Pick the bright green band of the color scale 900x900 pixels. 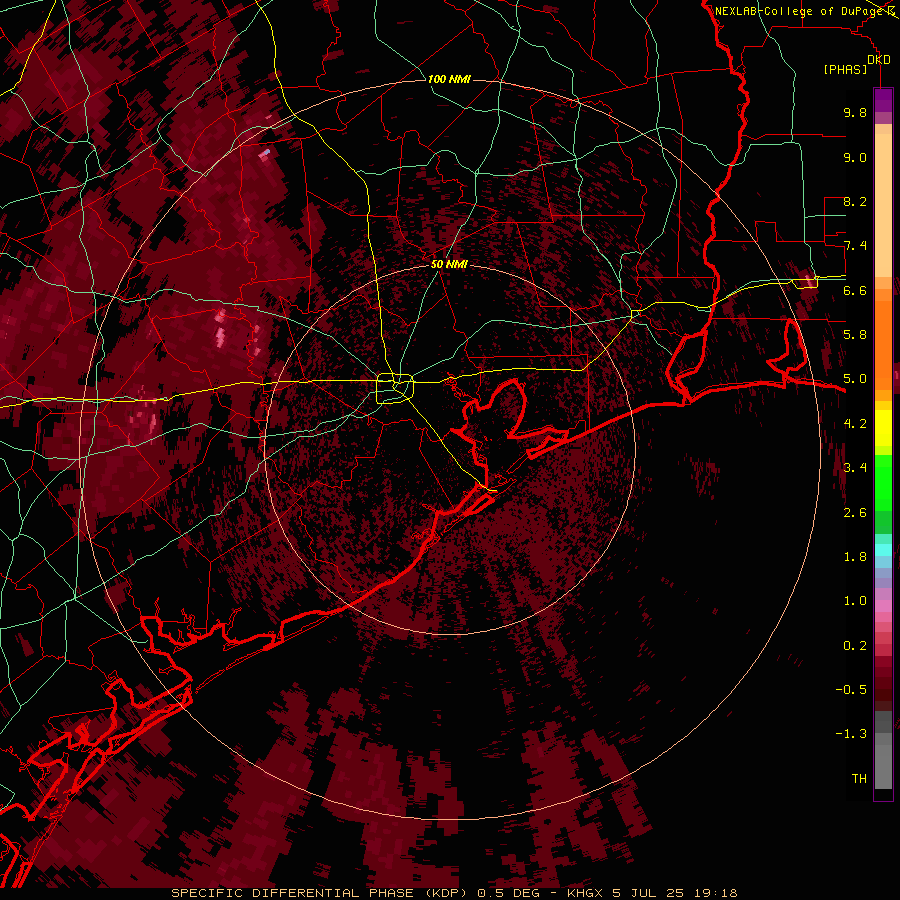click(883, 482)
